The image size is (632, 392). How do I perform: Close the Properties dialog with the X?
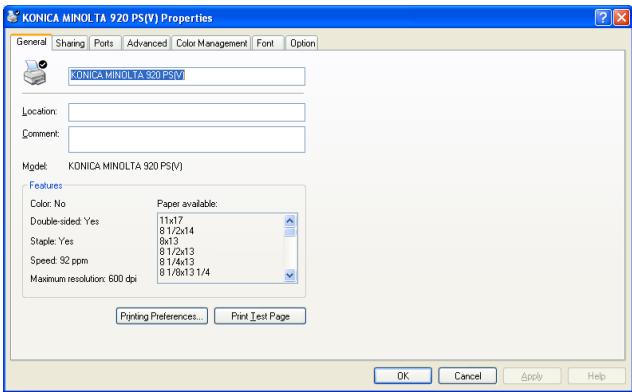621,18
